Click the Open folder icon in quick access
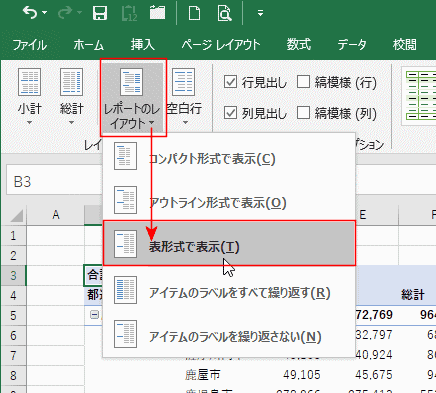Image resolution: width=436 pixels, height=393 pixels. (157, 13)
